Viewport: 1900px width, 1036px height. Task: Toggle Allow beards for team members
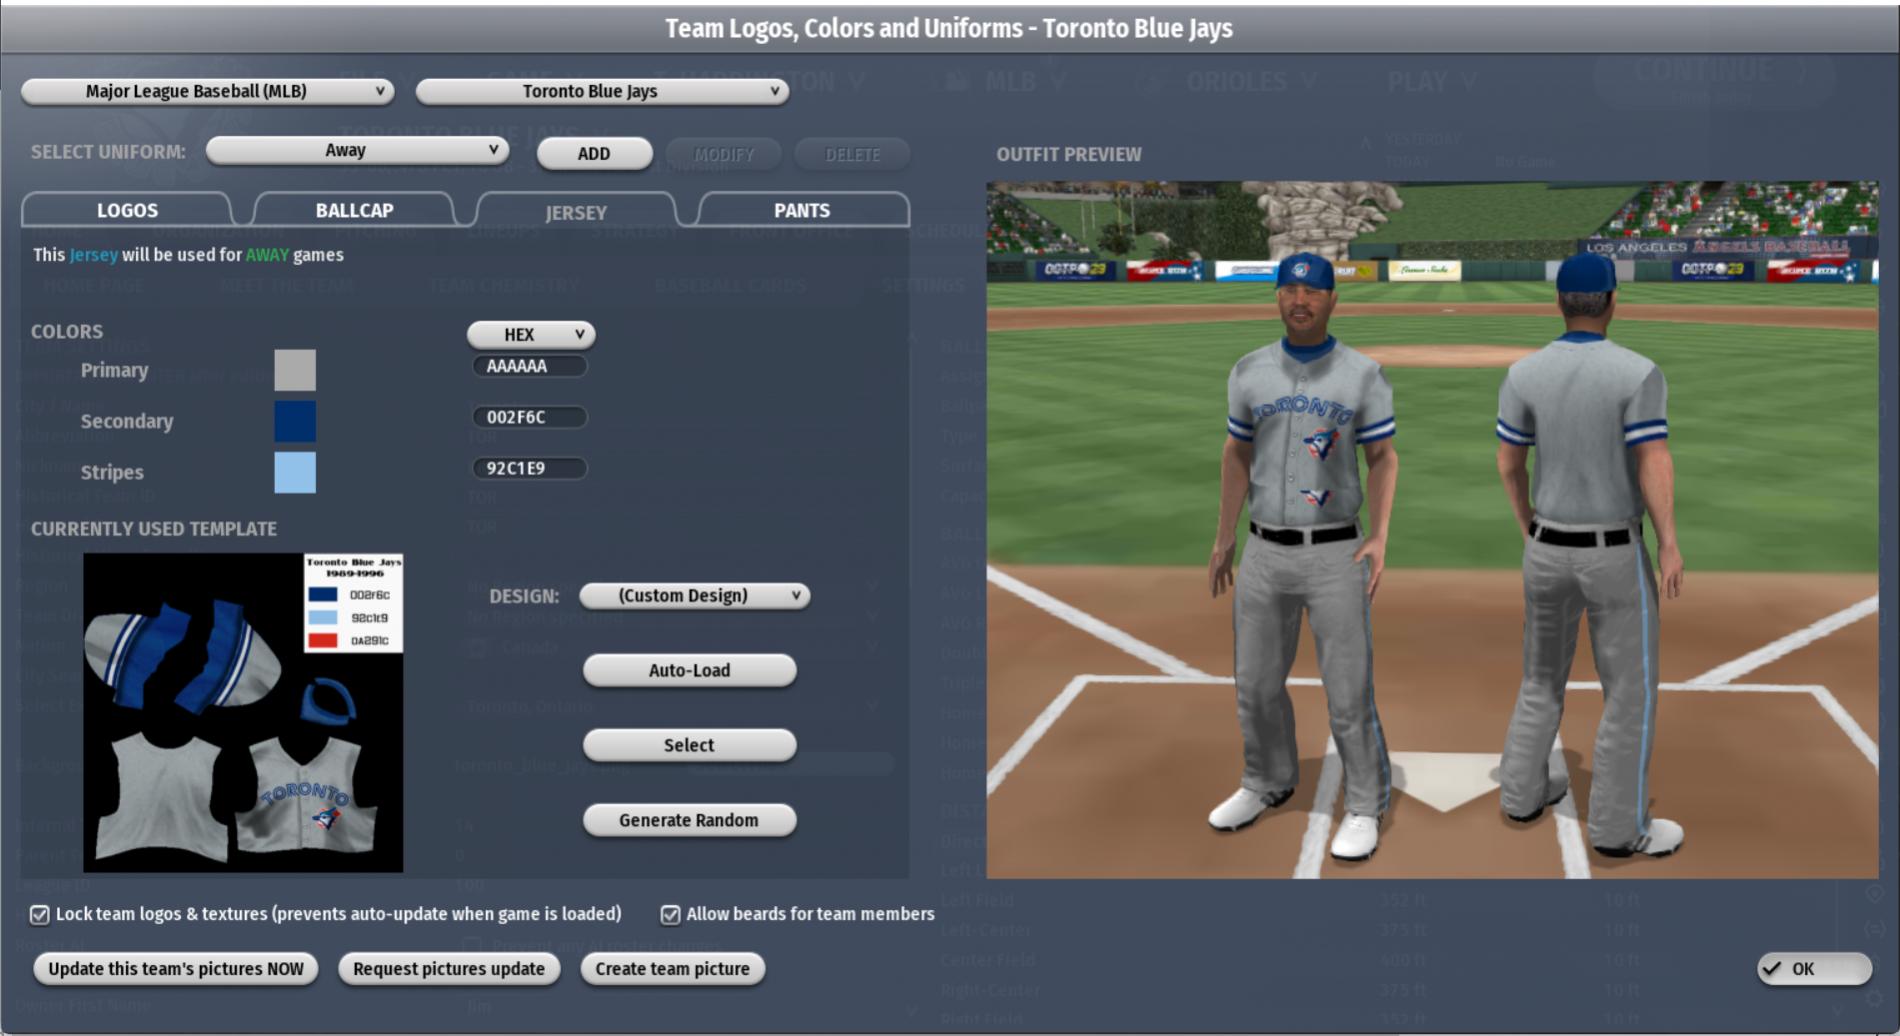pos(670,914)
